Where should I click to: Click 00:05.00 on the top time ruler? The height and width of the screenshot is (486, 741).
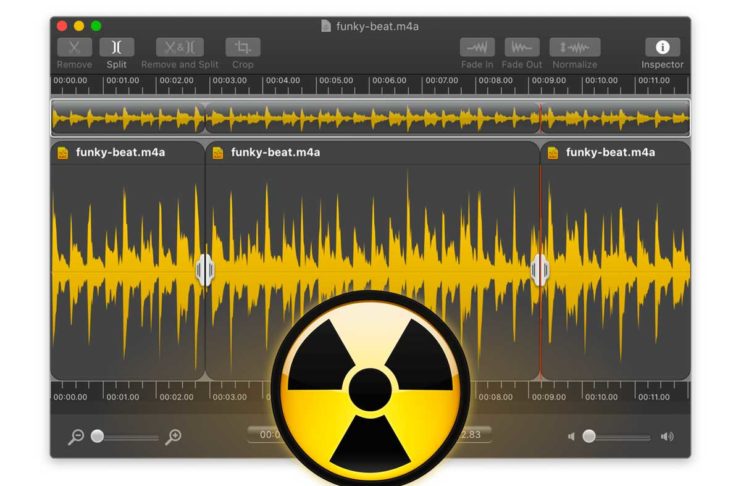336,80
